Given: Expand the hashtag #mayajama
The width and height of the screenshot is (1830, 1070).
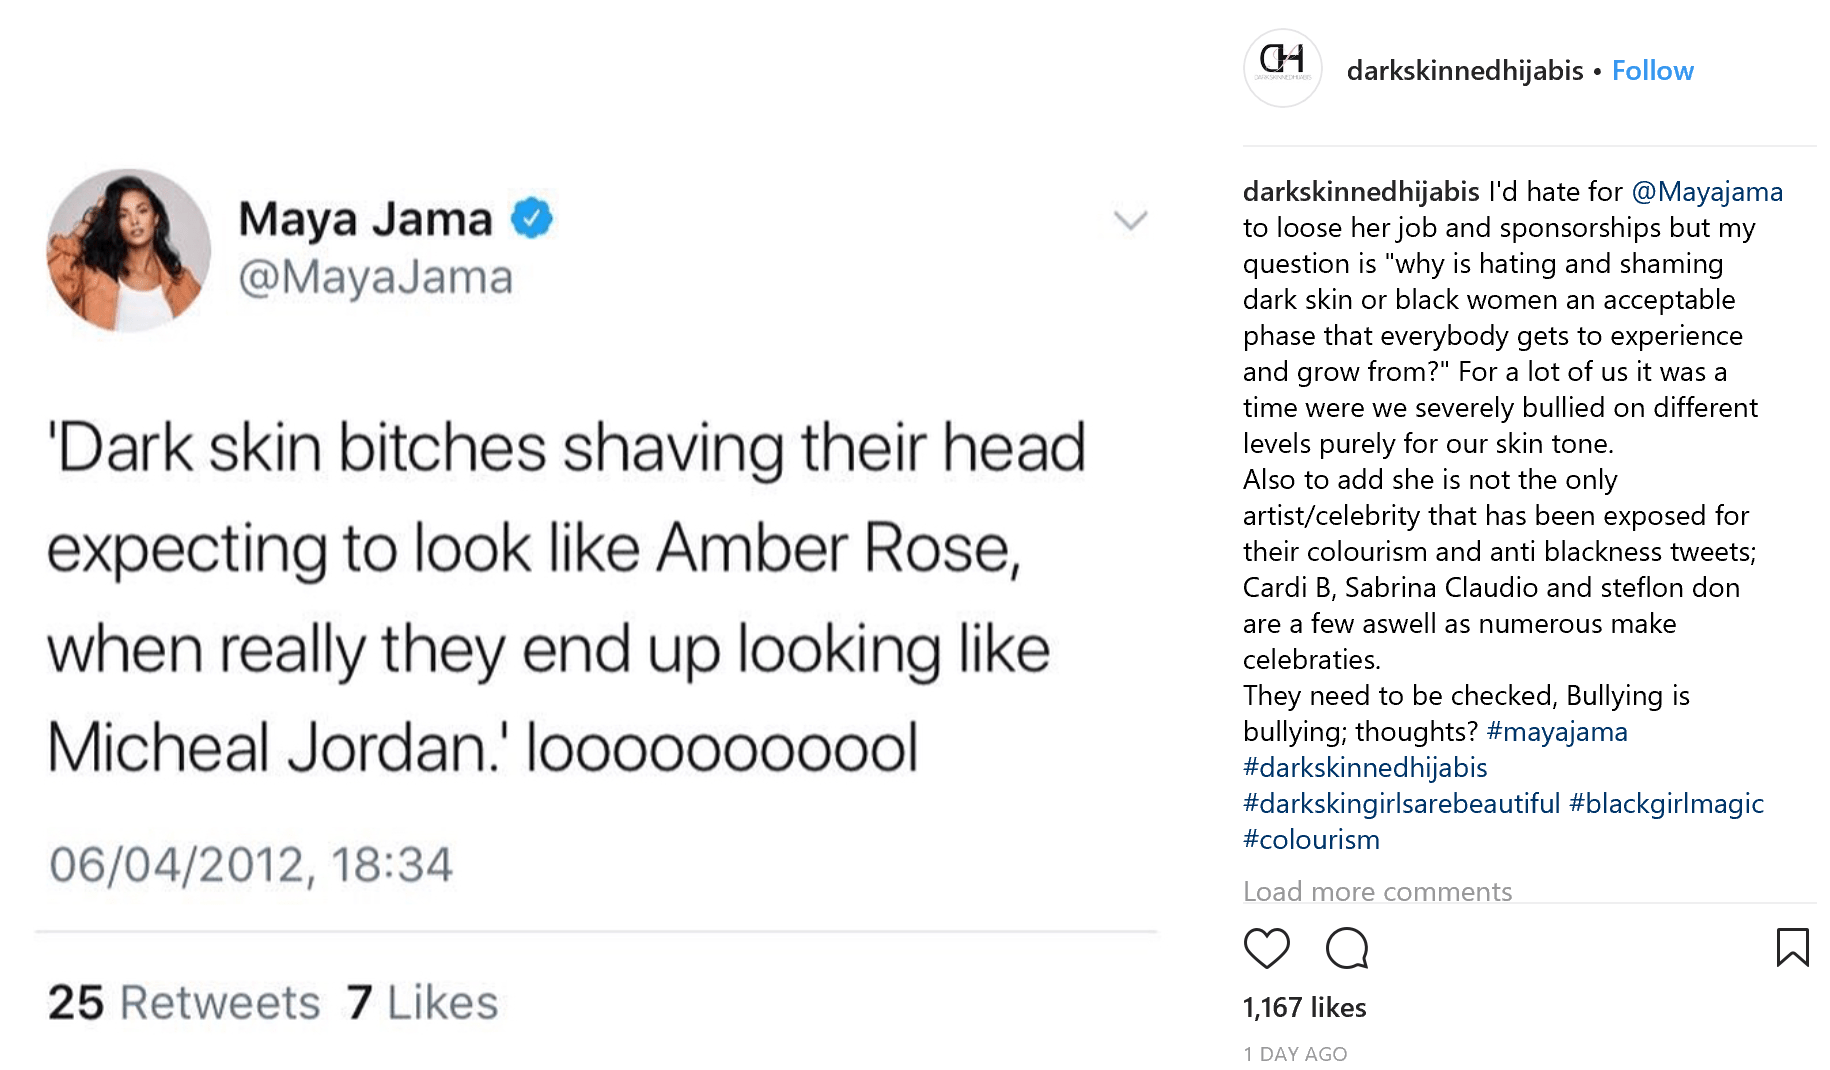Looking at the screenshot, I should [1557, 731].
